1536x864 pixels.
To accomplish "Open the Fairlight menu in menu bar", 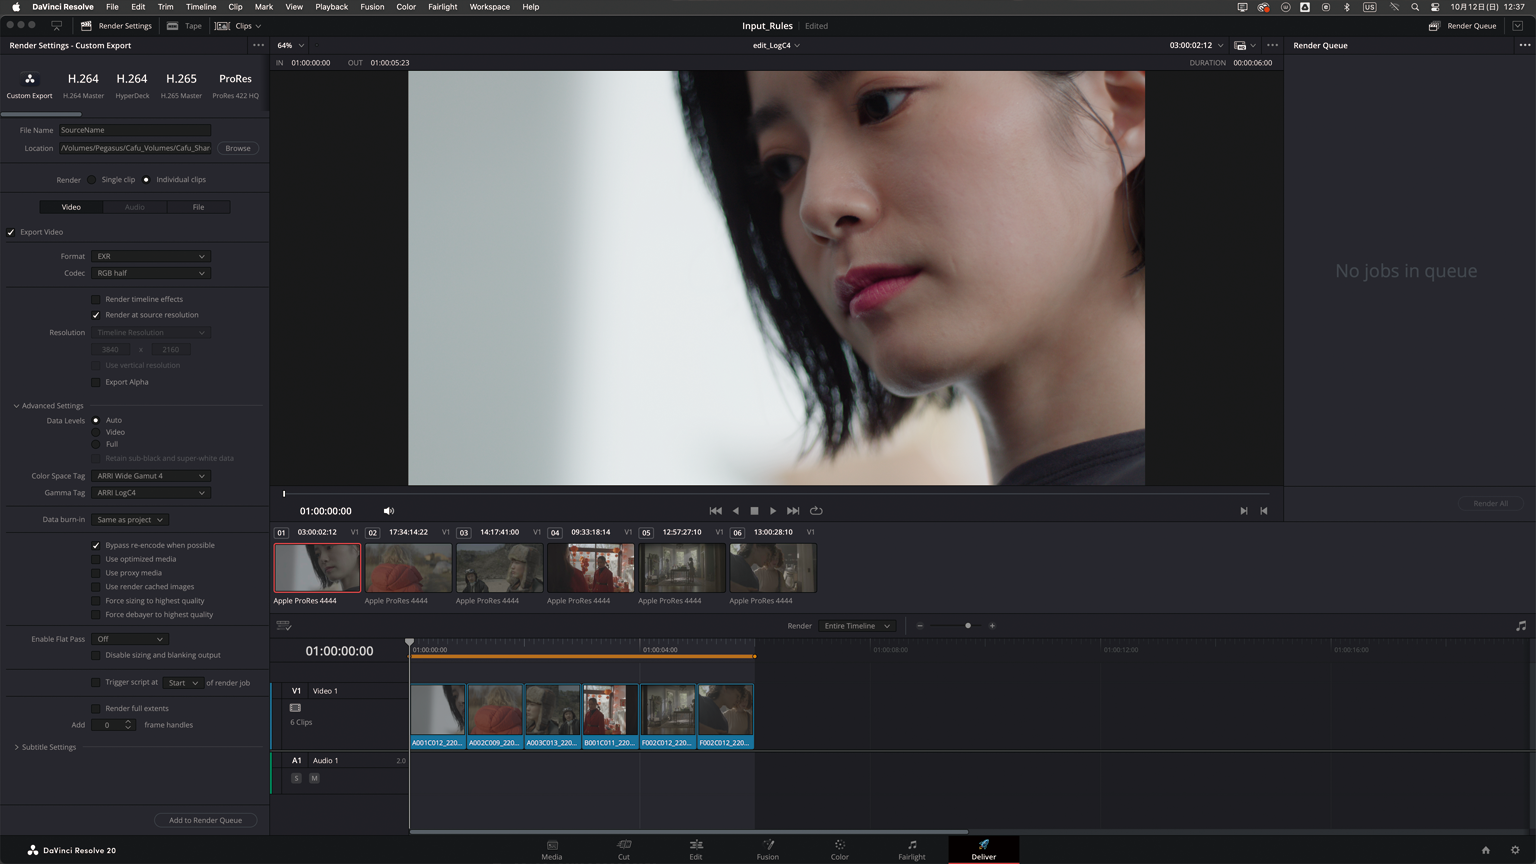I will pyautogui.click(x=442, y=7).
